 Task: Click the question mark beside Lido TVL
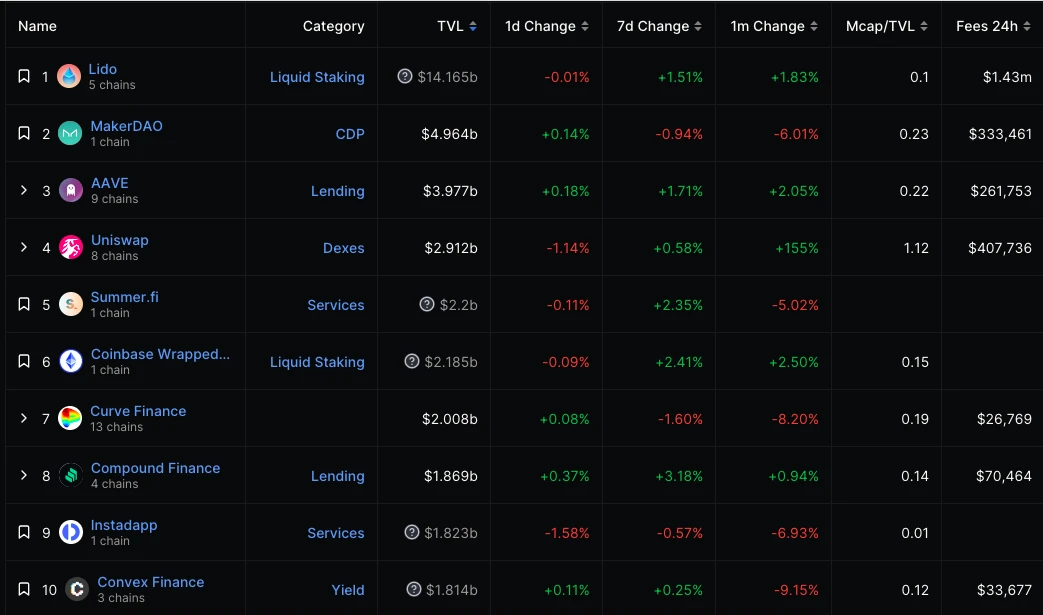[405, 76]
